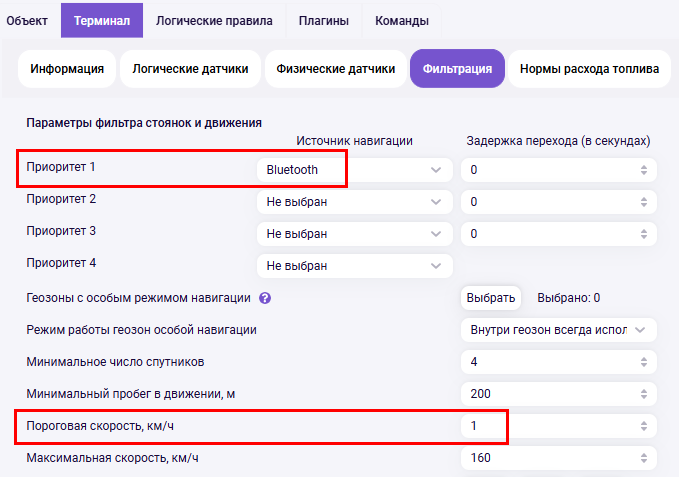The width and height of the screenshot is (679, 477).
Task: Click stepper arrows on Priority 1 delay field
Action: tap(644, 170)
